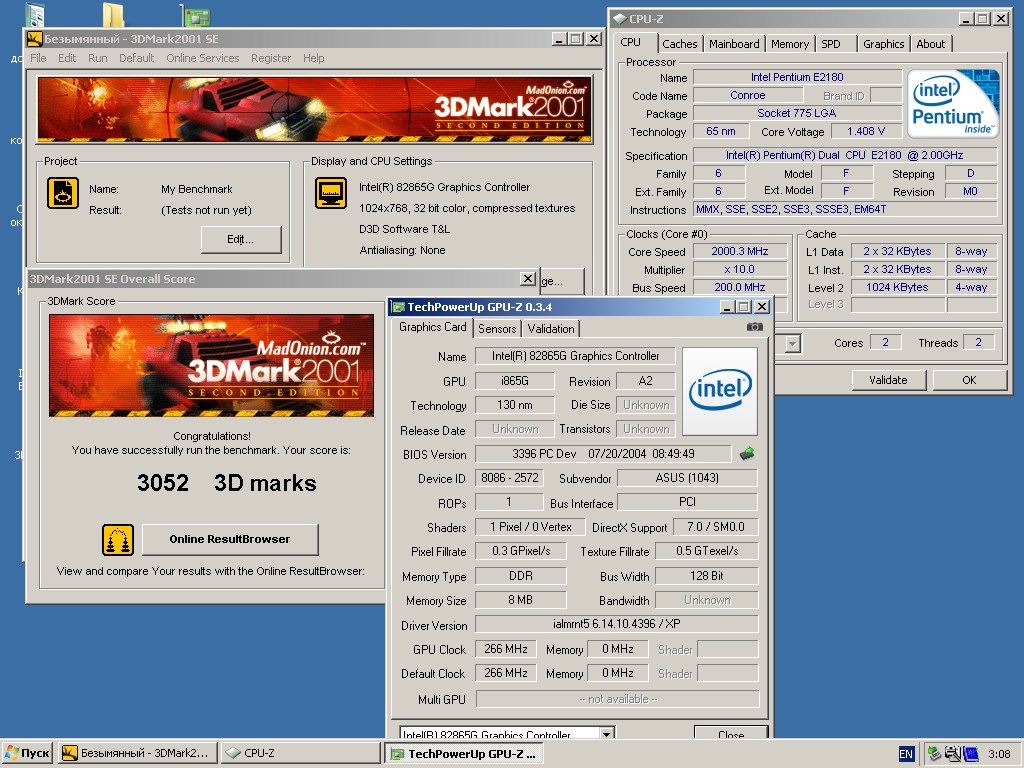The width and height of the screenshot is (1024, 768).
Task: Click Memory Size 8 MB value
Action: (x=520, y=600)
